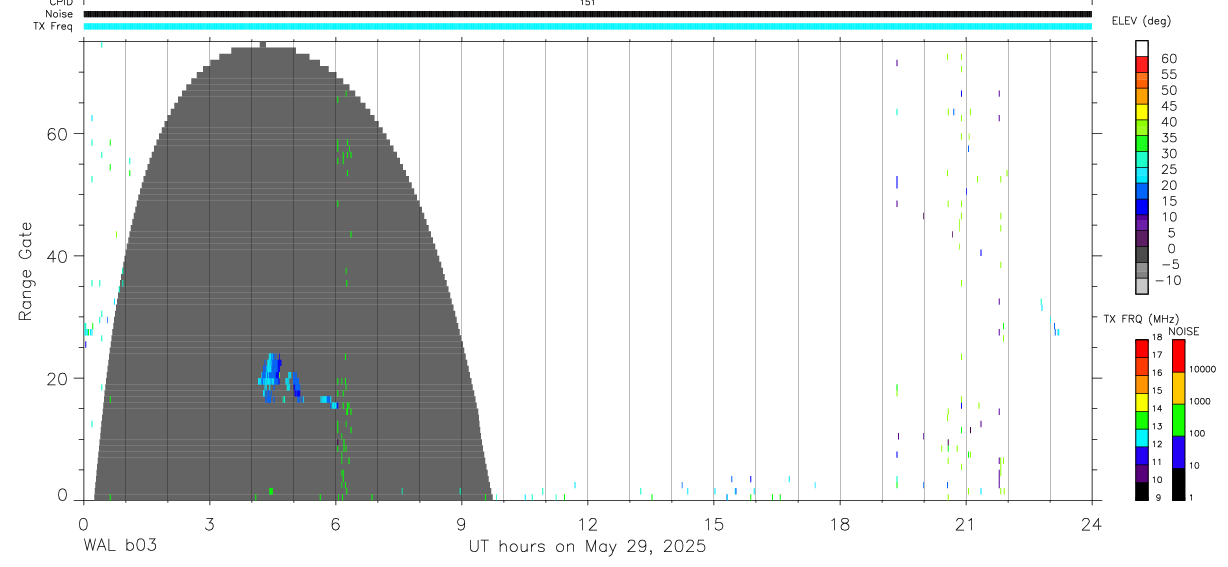Click the 'WAL b03' radar label
This screenshot has height=567, width=1228.
tap(119, 546)
